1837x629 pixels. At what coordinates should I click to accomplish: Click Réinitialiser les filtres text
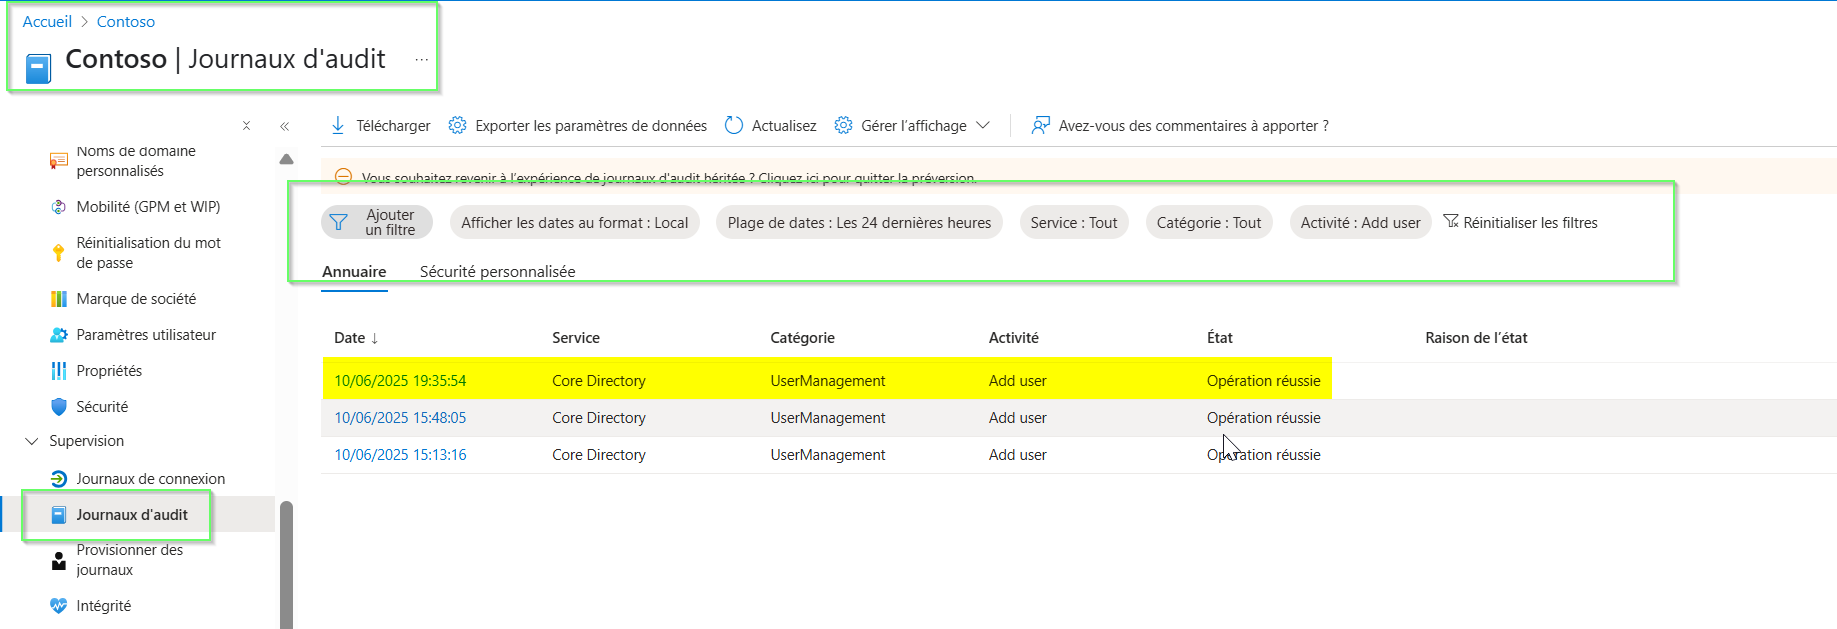1530,223
